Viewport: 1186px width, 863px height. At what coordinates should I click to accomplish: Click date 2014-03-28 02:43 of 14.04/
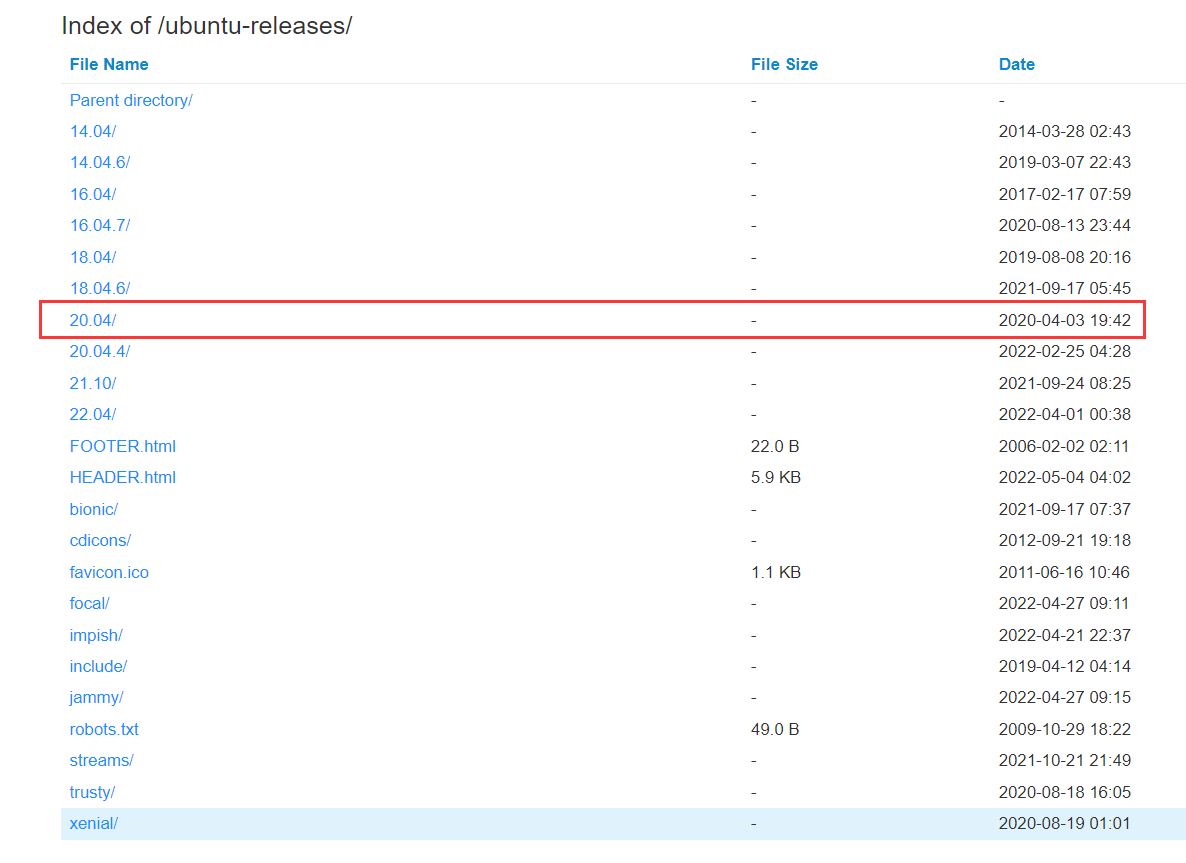pyautogui.click(x=1064, y=132)
